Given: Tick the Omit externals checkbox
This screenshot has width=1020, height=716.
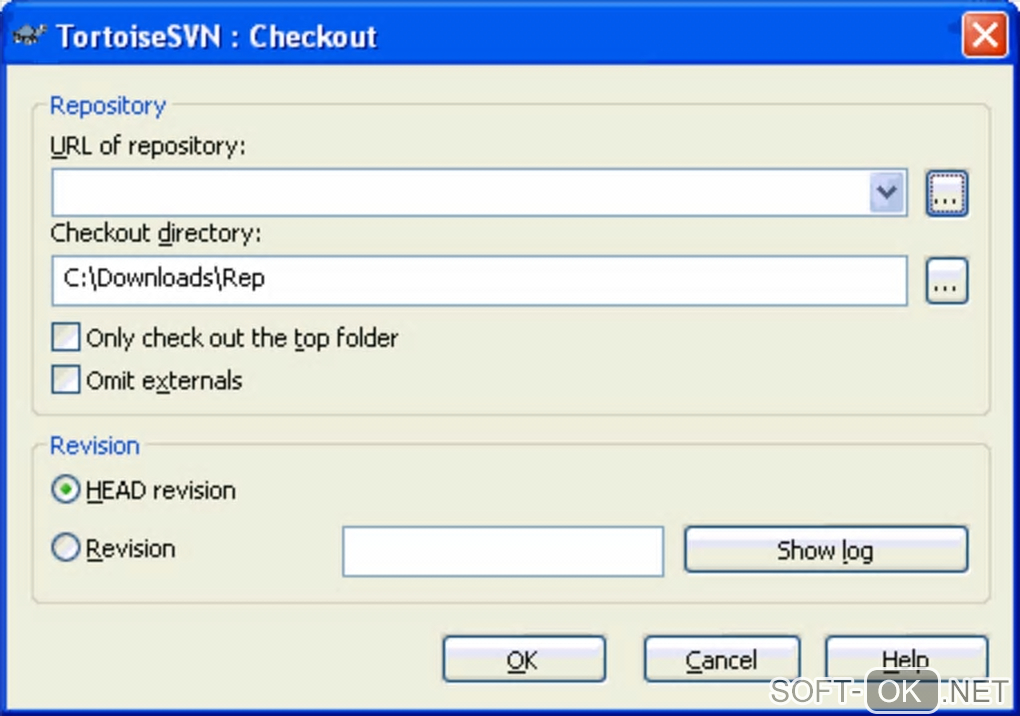Looking at the screenshot, I should click(x=66, y=380).
